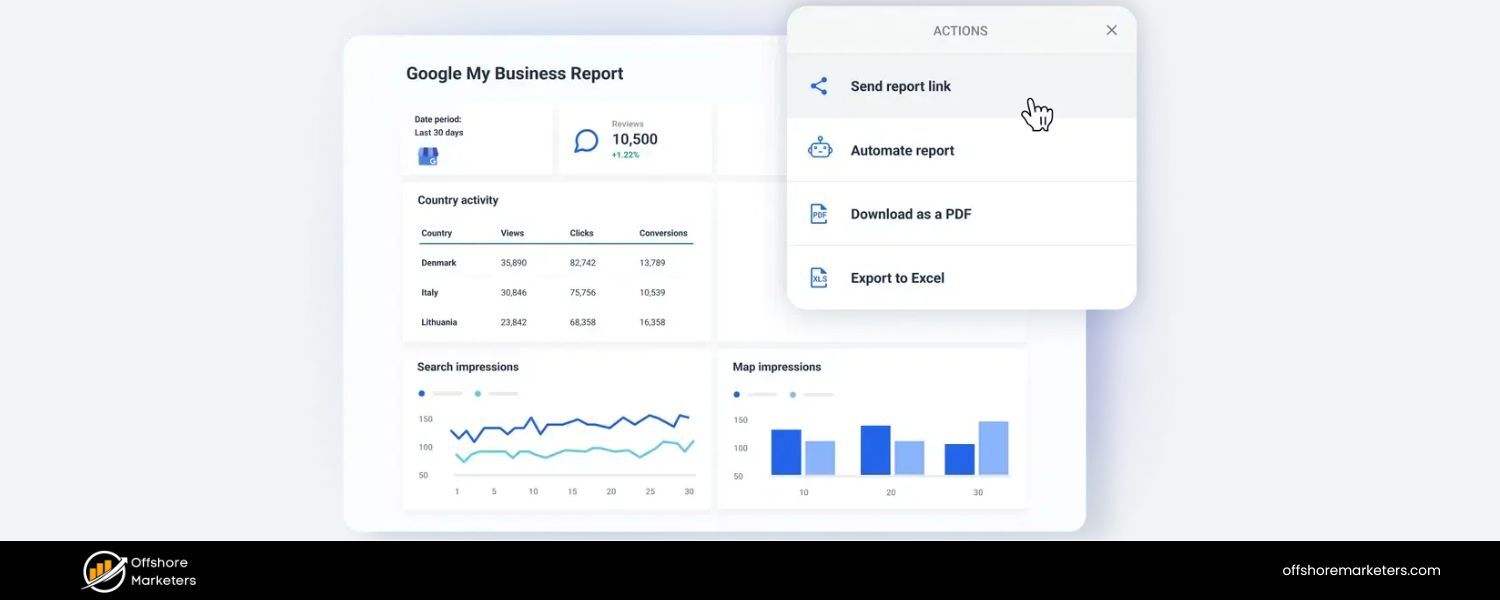Select Send report link menu entry
This screenshot has width=1500, height=600.
(x=900, y=86)
